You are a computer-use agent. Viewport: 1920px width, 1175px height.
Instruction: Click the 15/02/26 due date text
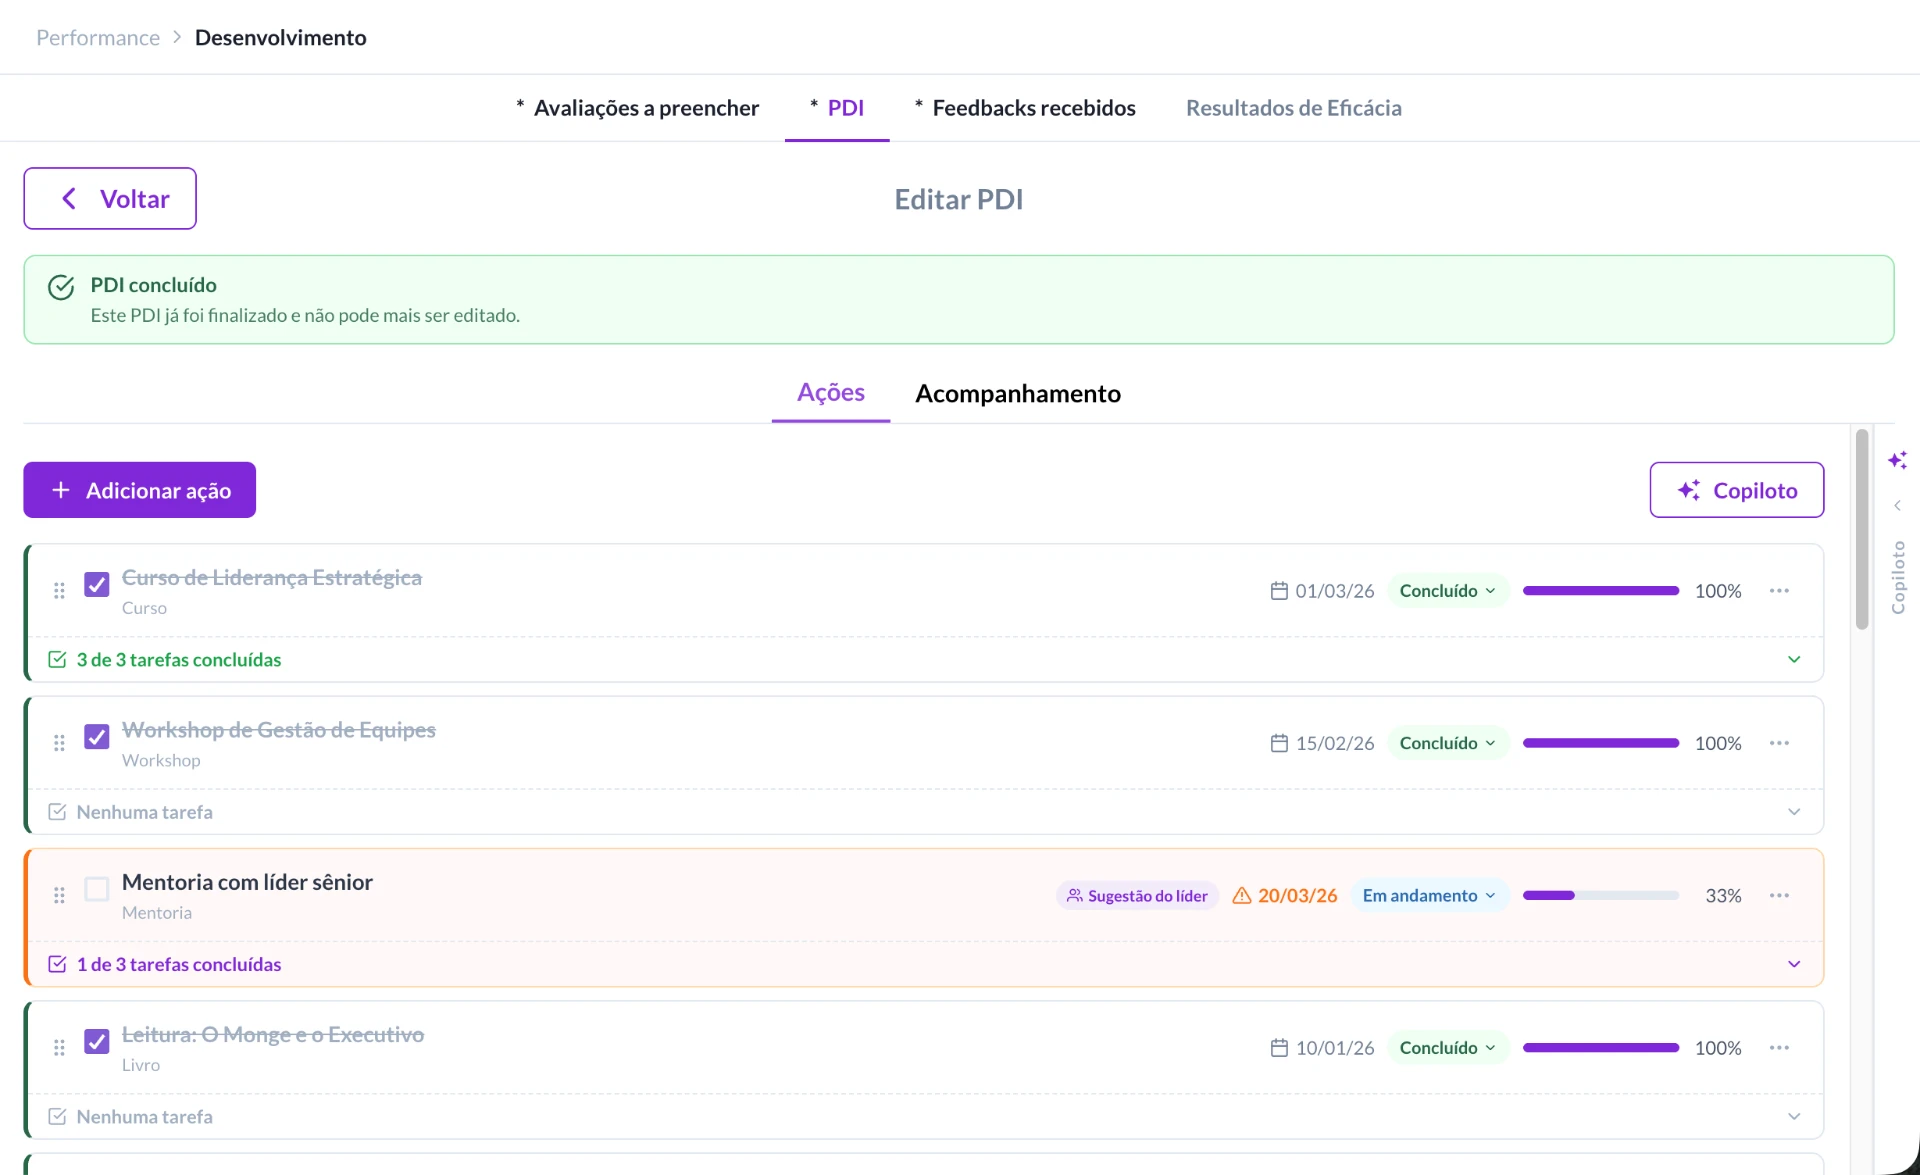tap(1335, 743)
